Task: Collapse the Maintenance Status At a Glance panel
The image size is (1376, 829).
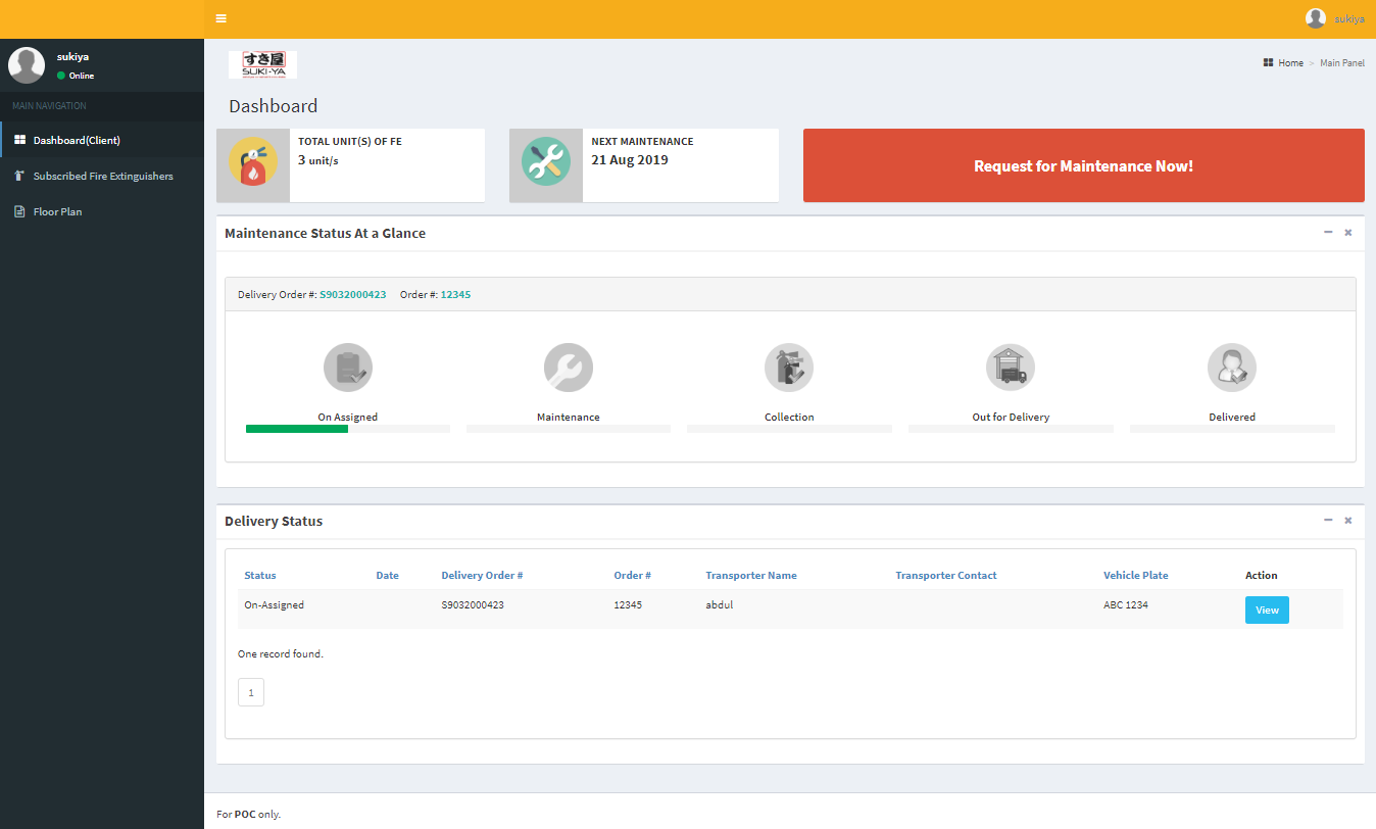Action: point(1328,232)
